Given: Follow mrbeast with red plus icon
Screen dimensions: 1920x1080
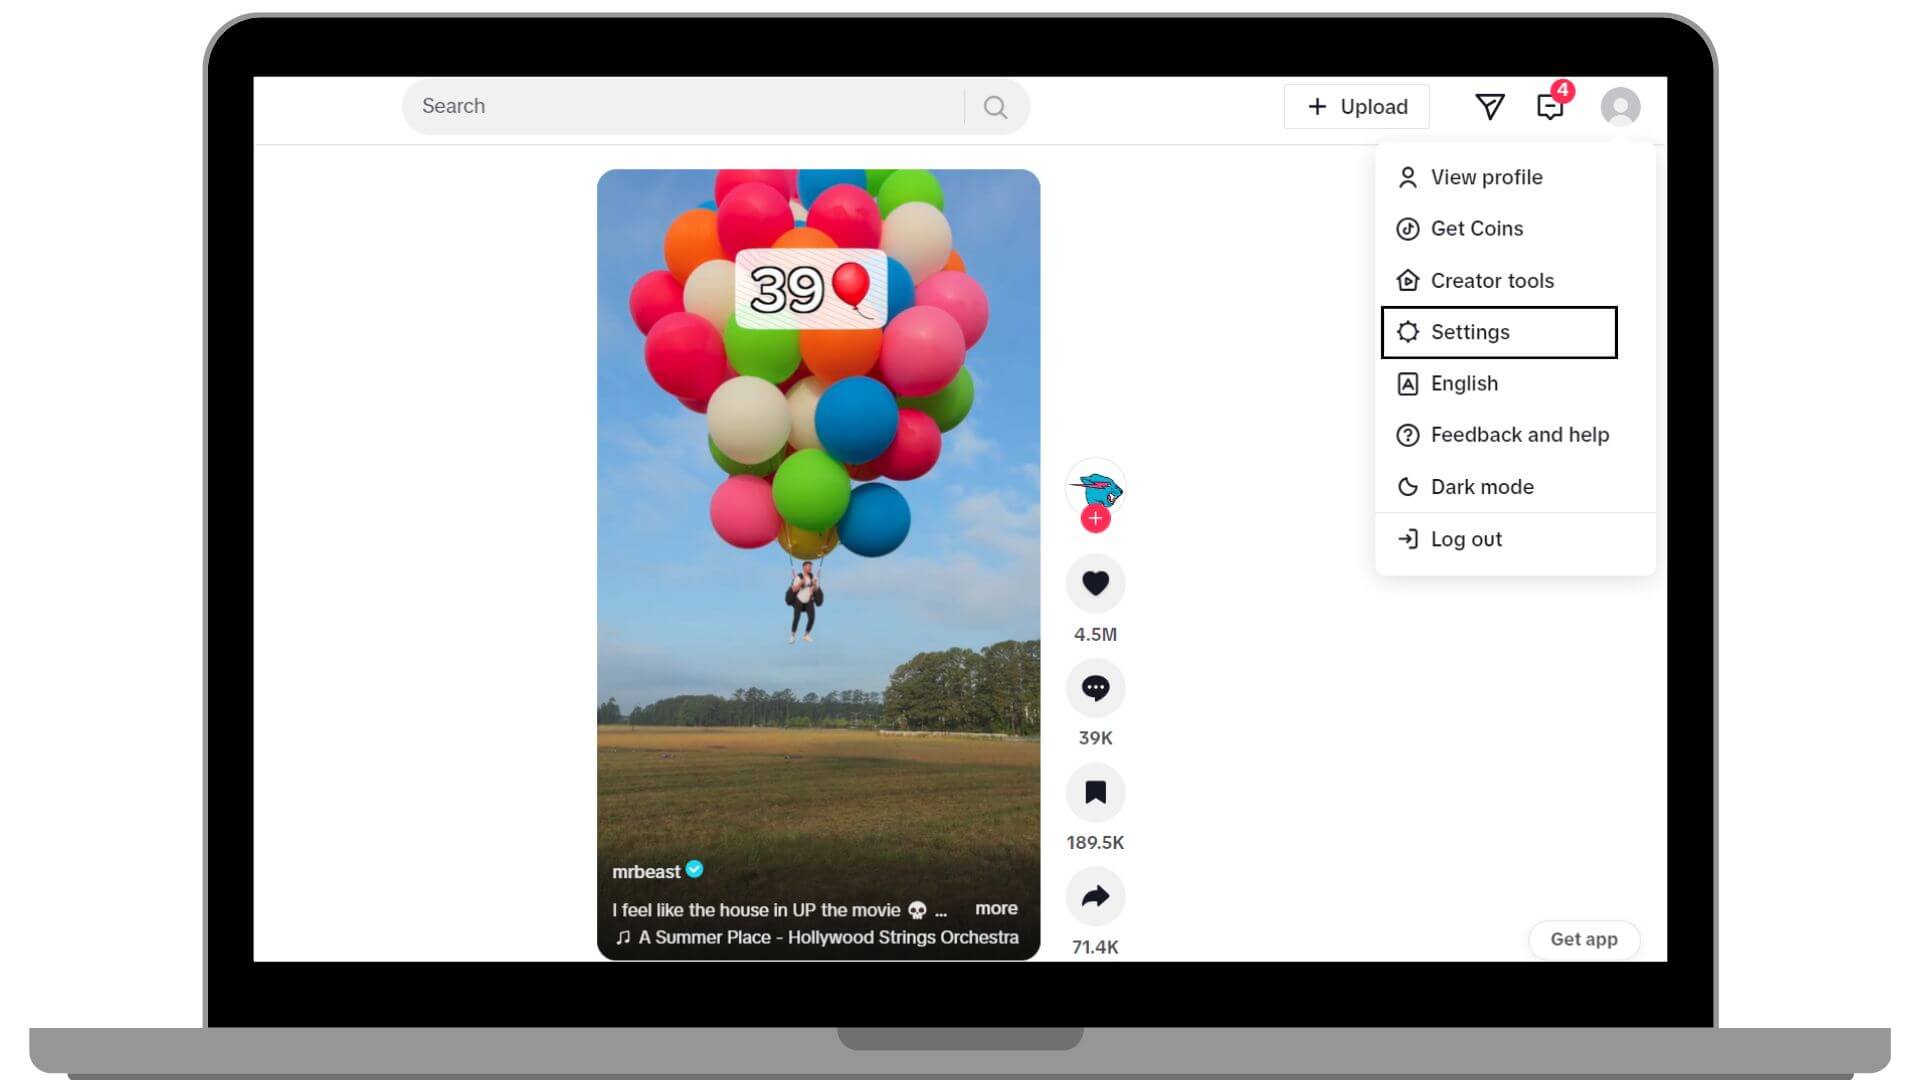Looking at the screenshot, I should [1096, 518].
